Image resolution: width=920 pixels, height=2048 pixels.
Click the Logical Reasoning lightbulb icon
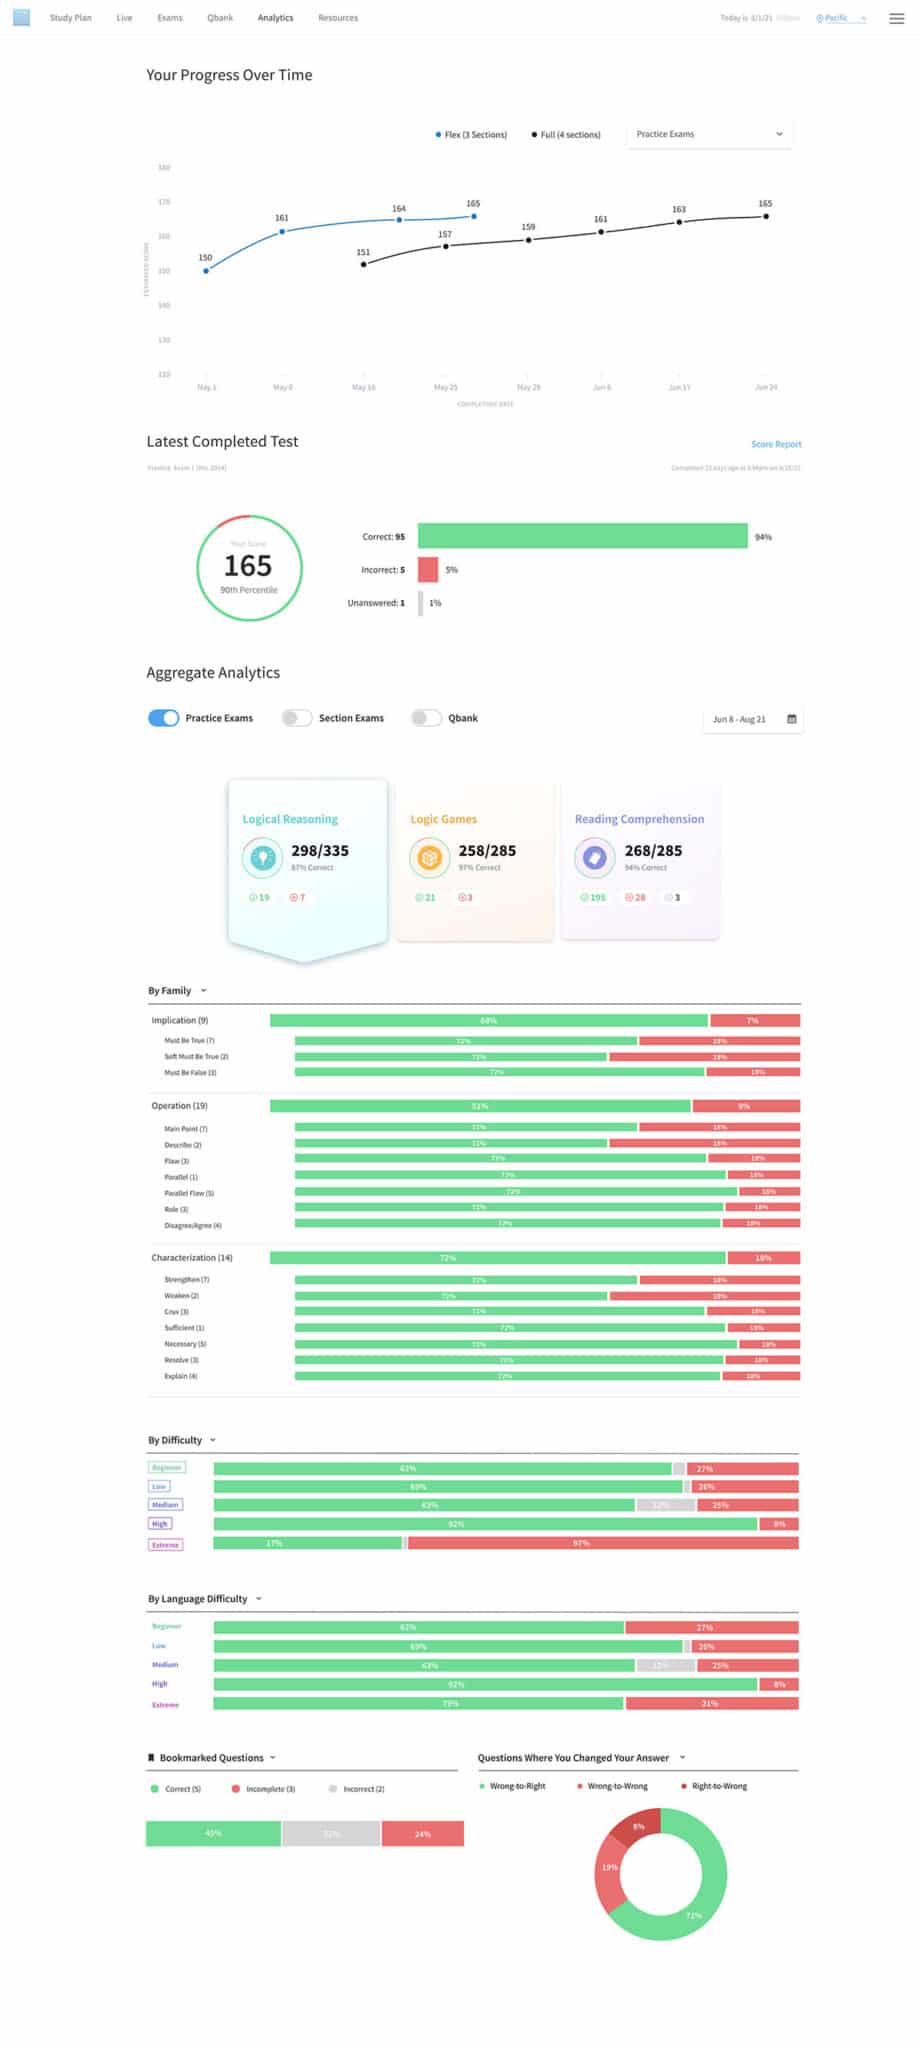tap(262, 857)
